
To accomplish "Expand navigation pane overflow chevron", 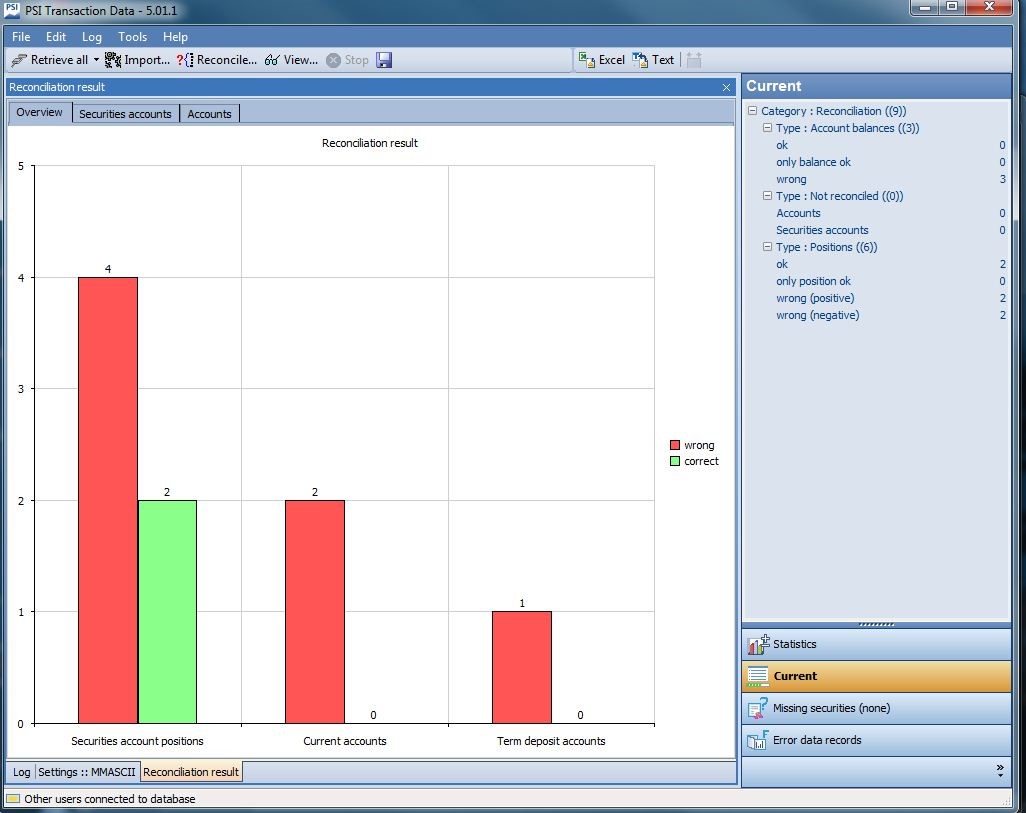I will [999, 770].
